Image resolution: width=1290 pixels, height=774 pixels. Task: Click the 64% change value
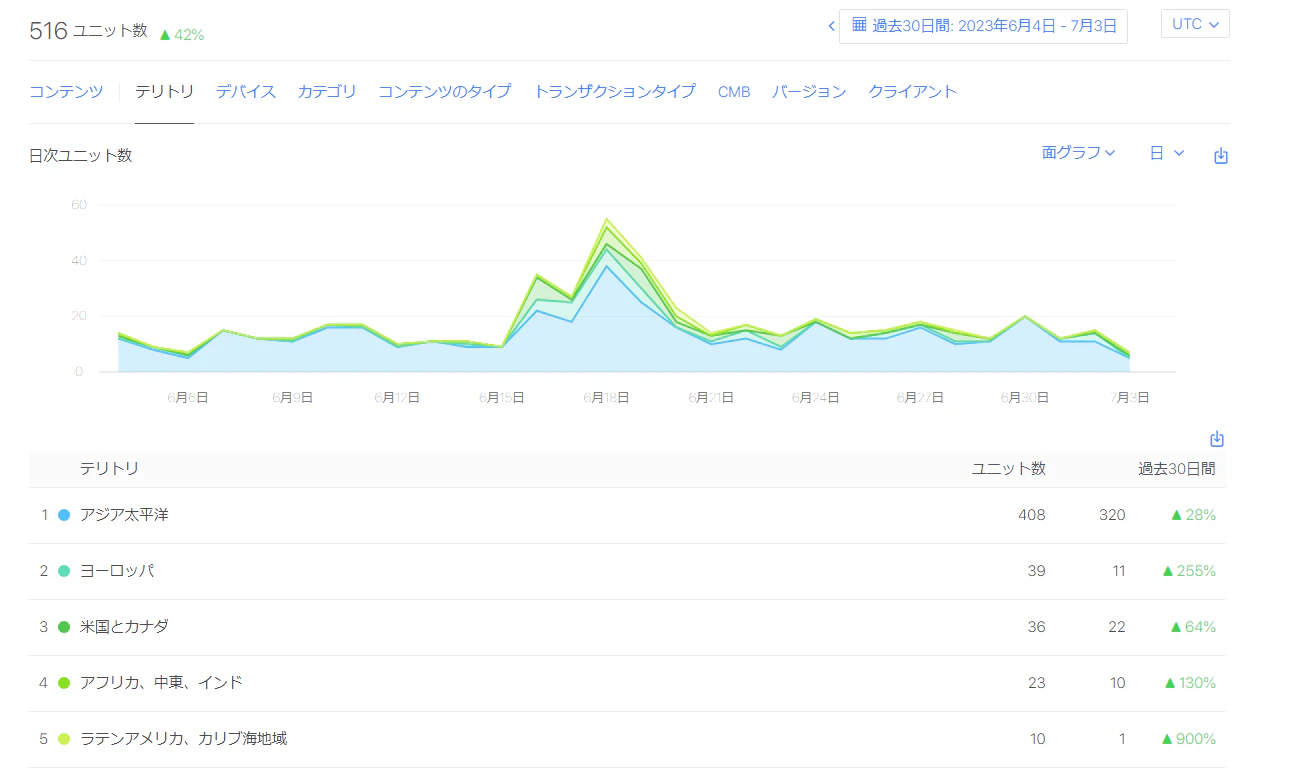tap(1193, 627)
